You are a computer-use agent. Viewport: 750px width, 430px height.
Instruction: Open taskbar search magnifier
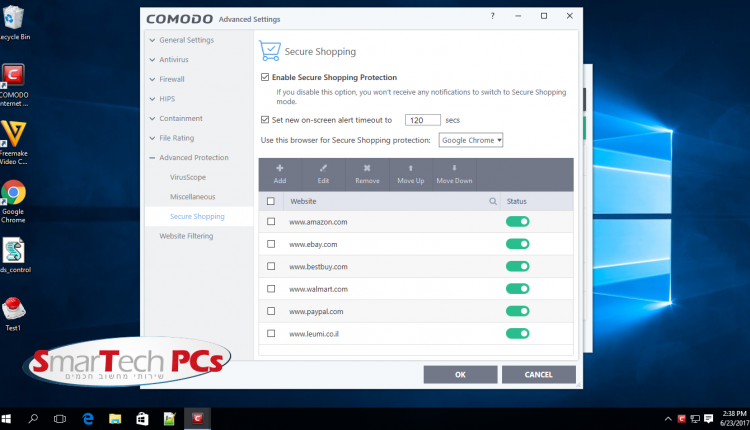pyautogui.click(x=33, y=419)
